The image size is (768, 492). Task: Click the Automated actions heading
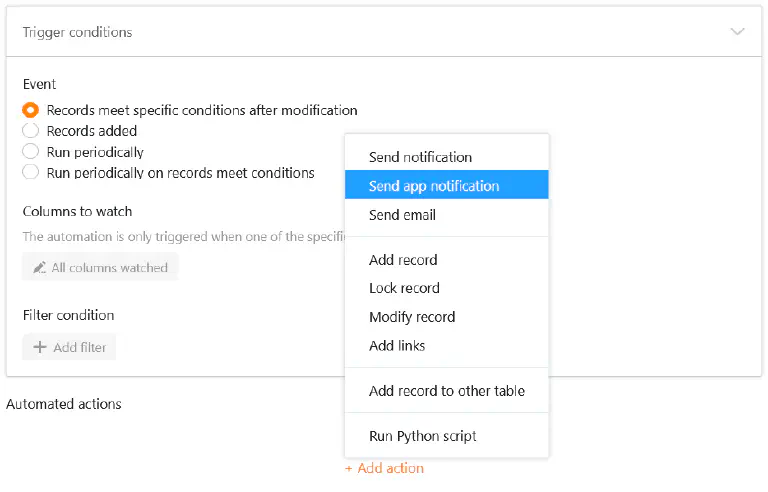tap(64, 404)
